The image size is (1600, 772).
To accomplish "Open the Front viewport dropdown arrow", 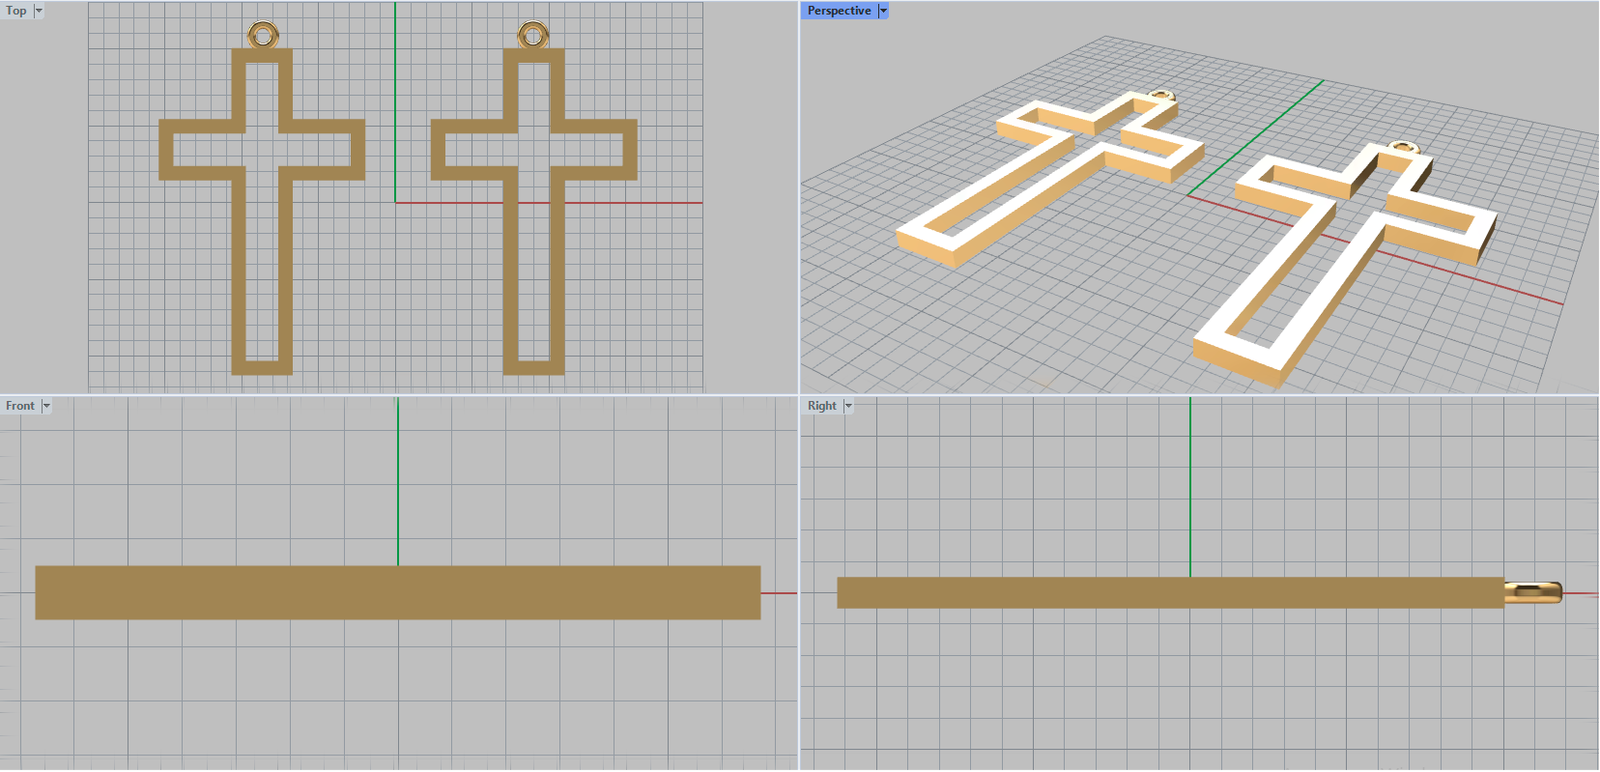I will 46,406.
